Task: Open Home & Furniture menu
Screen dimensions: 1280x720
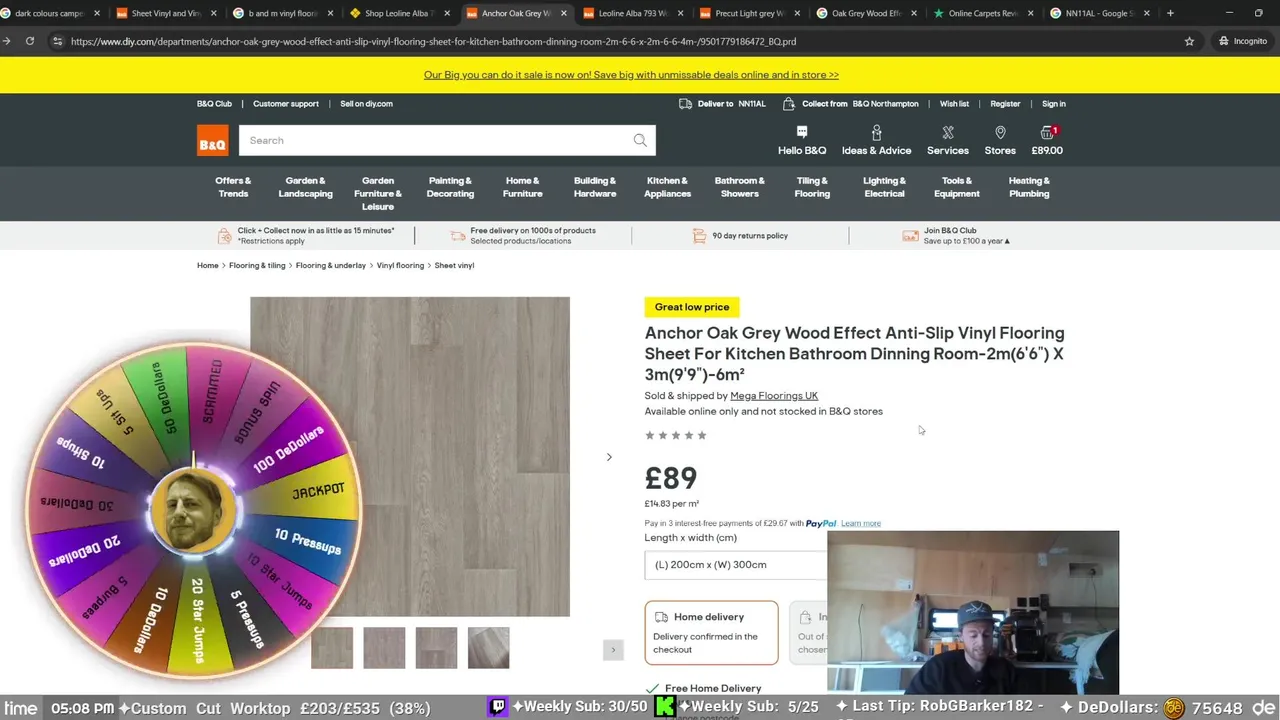Action: tap(522, 187)
